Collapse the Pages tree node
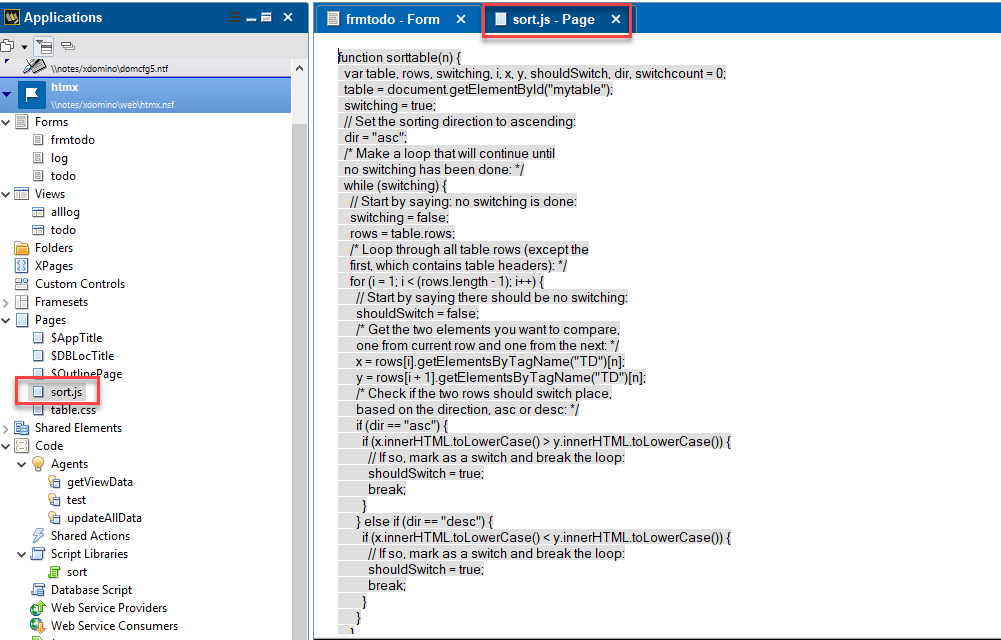Screen dimensions: 1001x640 pyautogui.click(x=6, y=320)
